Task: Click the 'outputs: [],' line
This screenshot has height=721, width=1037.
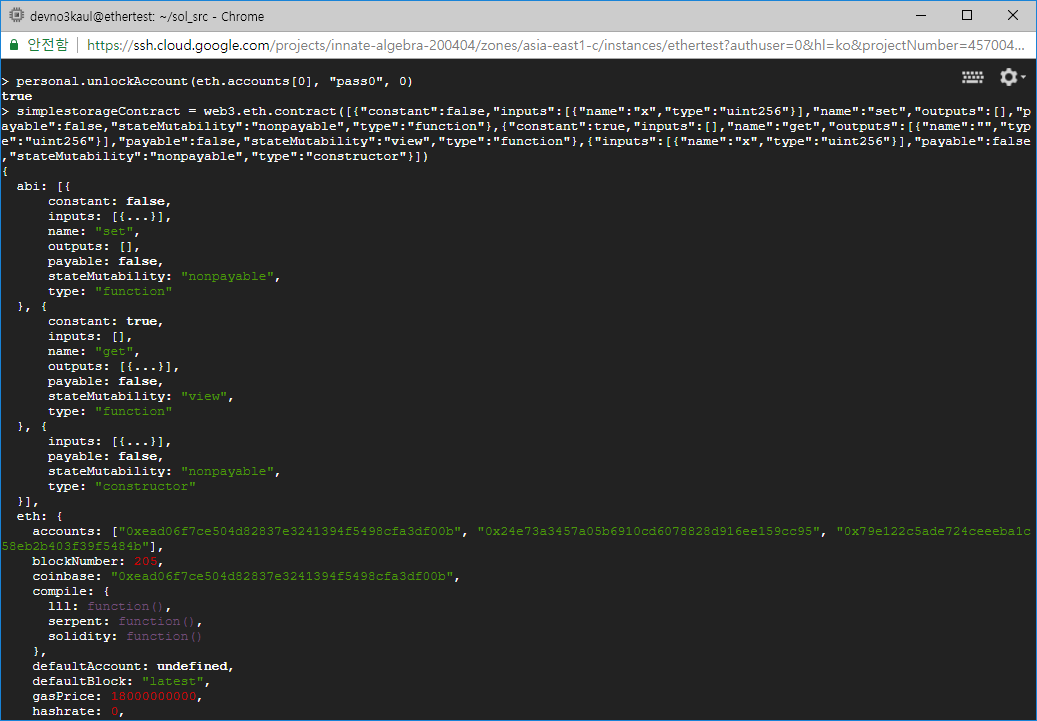Action: coord(94,246)
